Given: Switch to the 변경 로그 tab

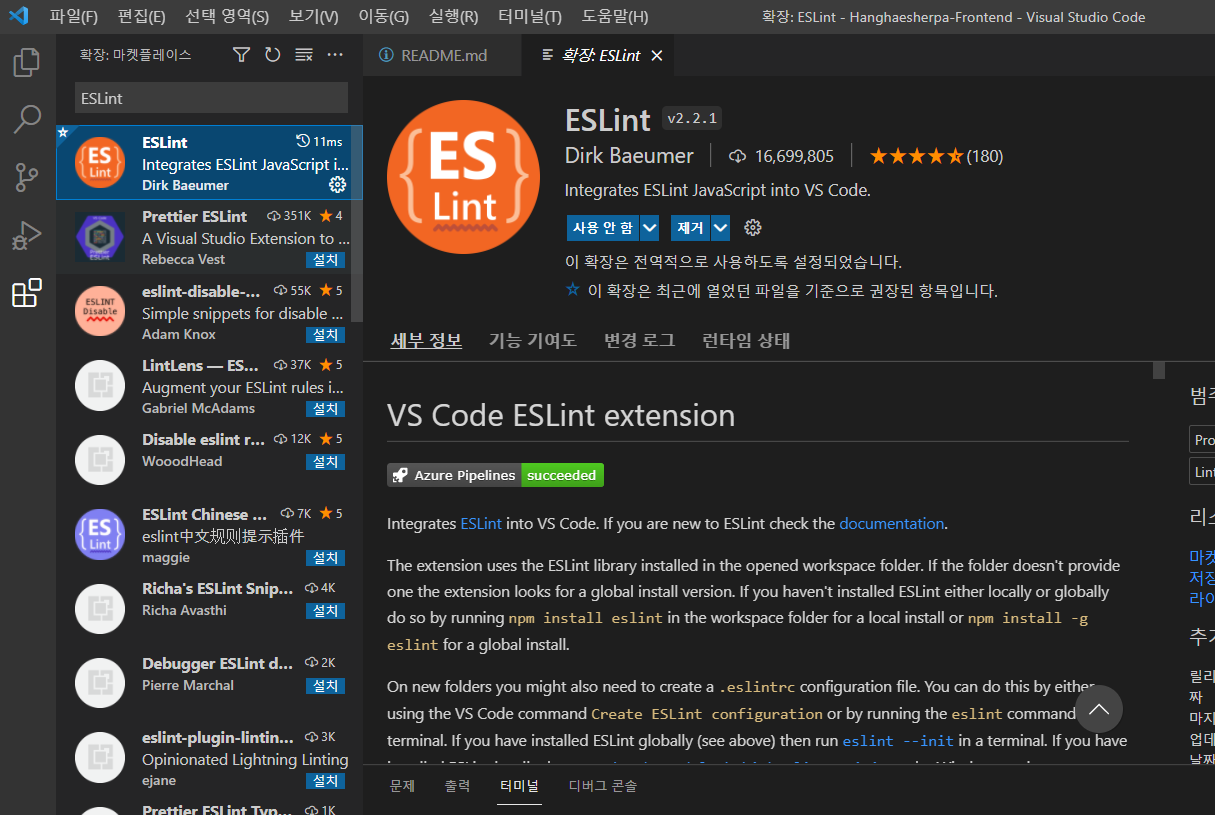Looking at the screenshot, I should pyautogui.click(x=639, y=341).
